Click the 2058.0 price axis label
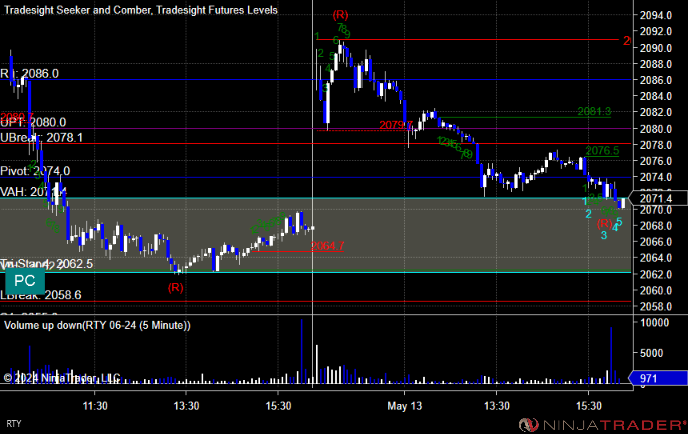This screenshot has width=688, height=434. (656, 306)
